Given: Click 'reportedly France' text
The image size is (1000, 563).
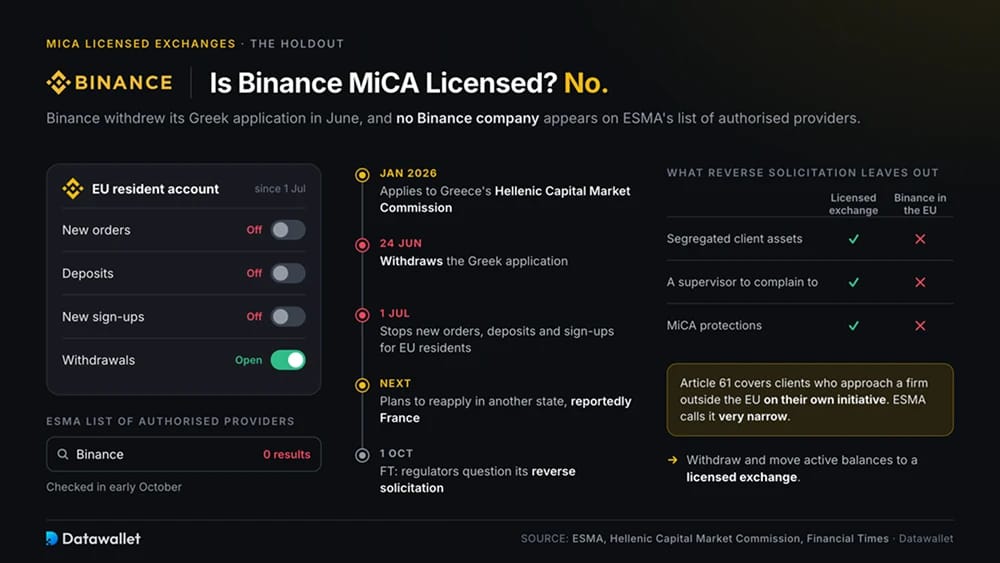Looking at the screenshot, I should [x=505, y=409].
